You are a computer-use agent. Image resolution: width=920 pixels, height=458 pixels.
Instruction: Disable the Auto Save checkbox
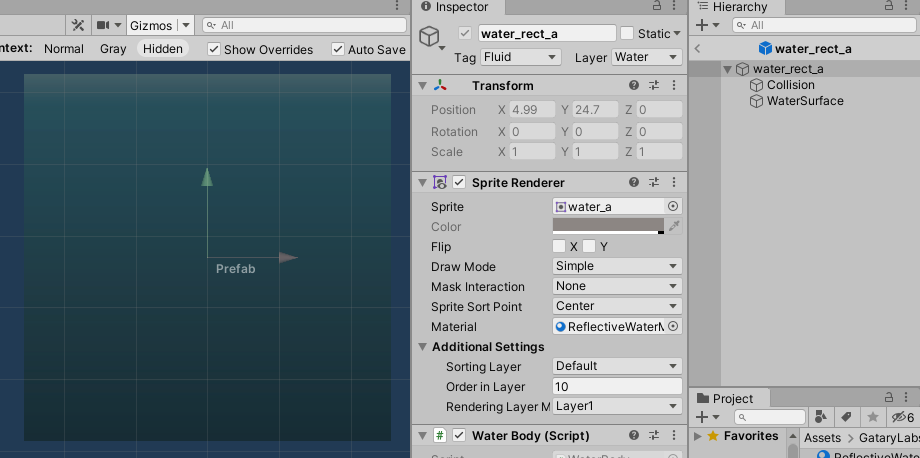click(338, 49)
